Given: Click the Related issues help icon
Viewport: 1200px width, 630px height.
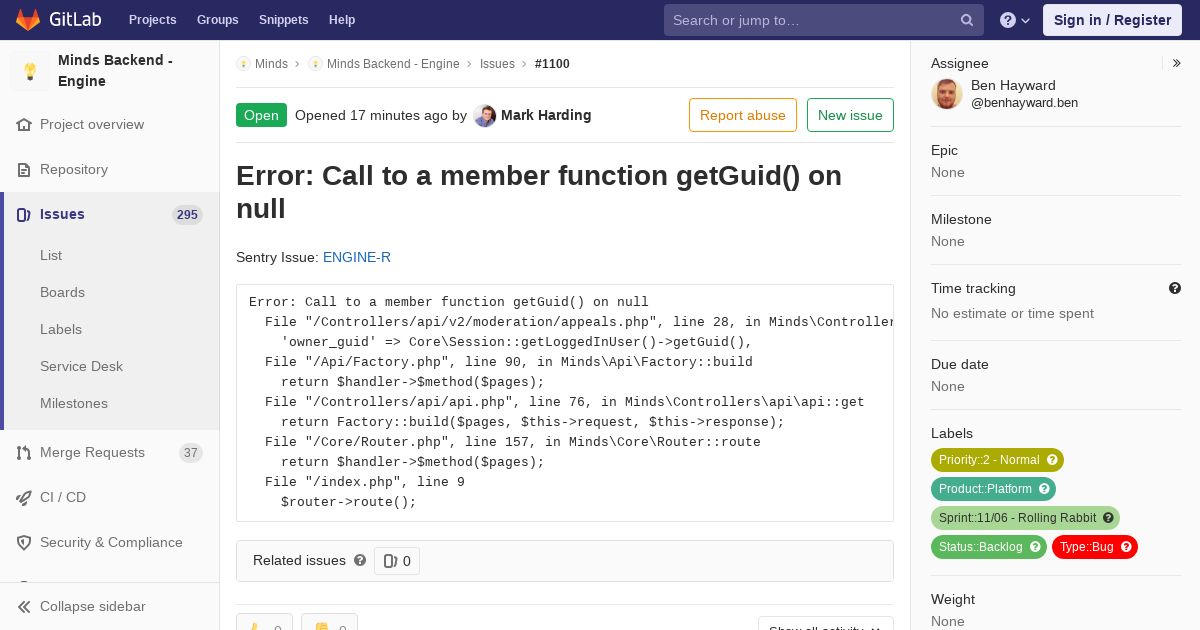Looking at the screenshot, I should pyautogui.click(x=360, y=560).
